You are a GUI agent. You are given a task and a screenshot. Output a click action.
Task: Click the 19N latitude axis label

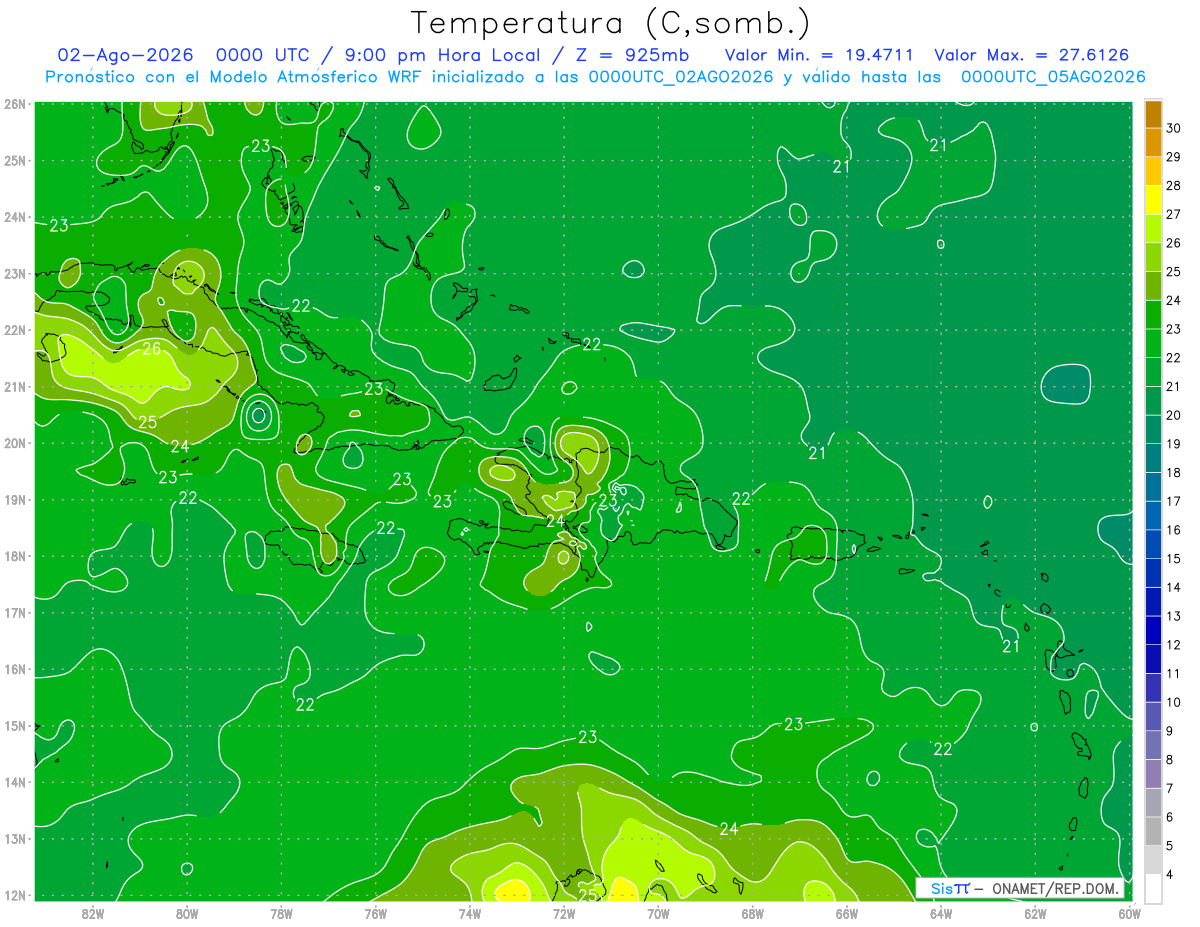15,500
